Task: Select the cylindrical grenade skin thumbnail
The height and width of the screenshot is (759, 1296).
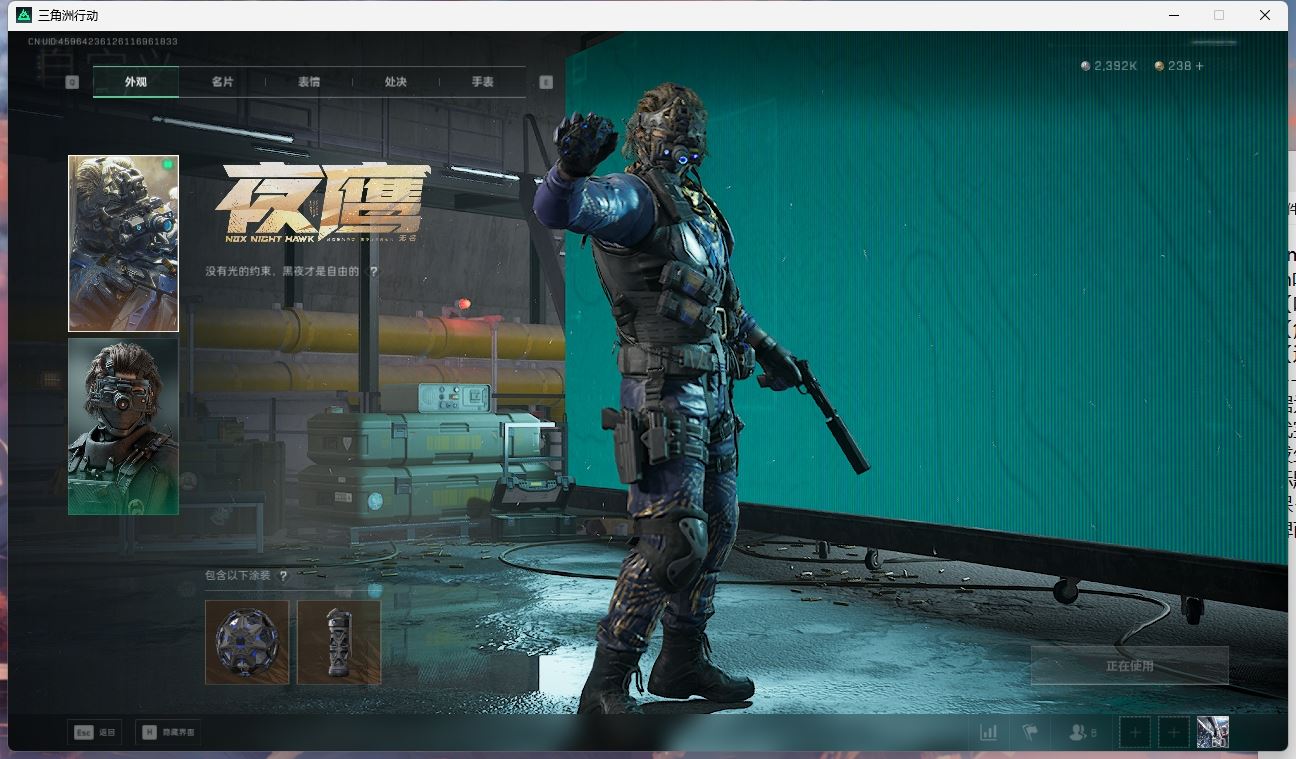Action: (x=339, y=642)
